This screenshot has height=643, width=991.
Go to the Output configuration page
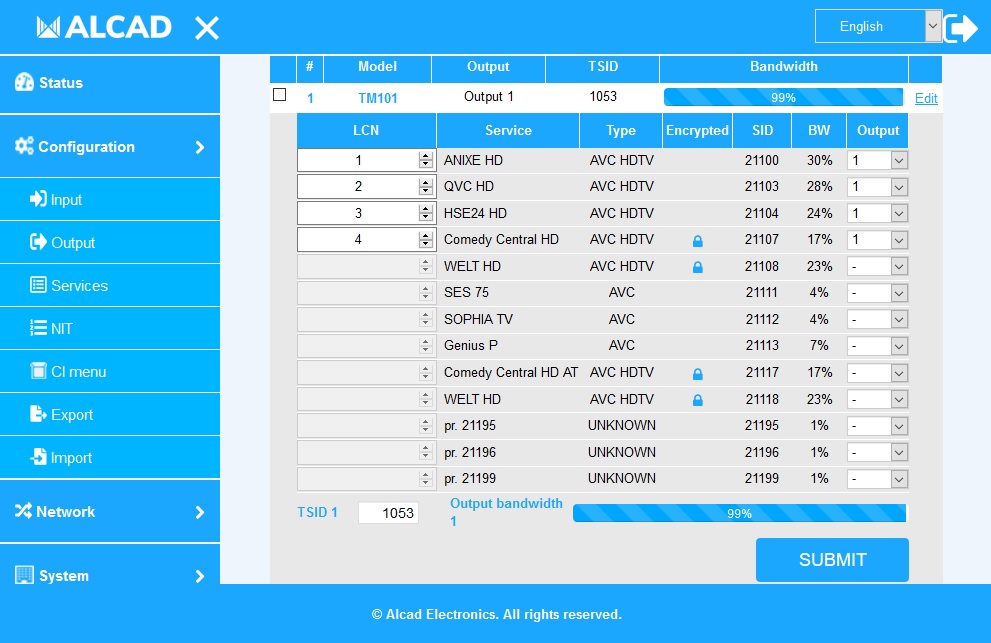click(110, 243)
